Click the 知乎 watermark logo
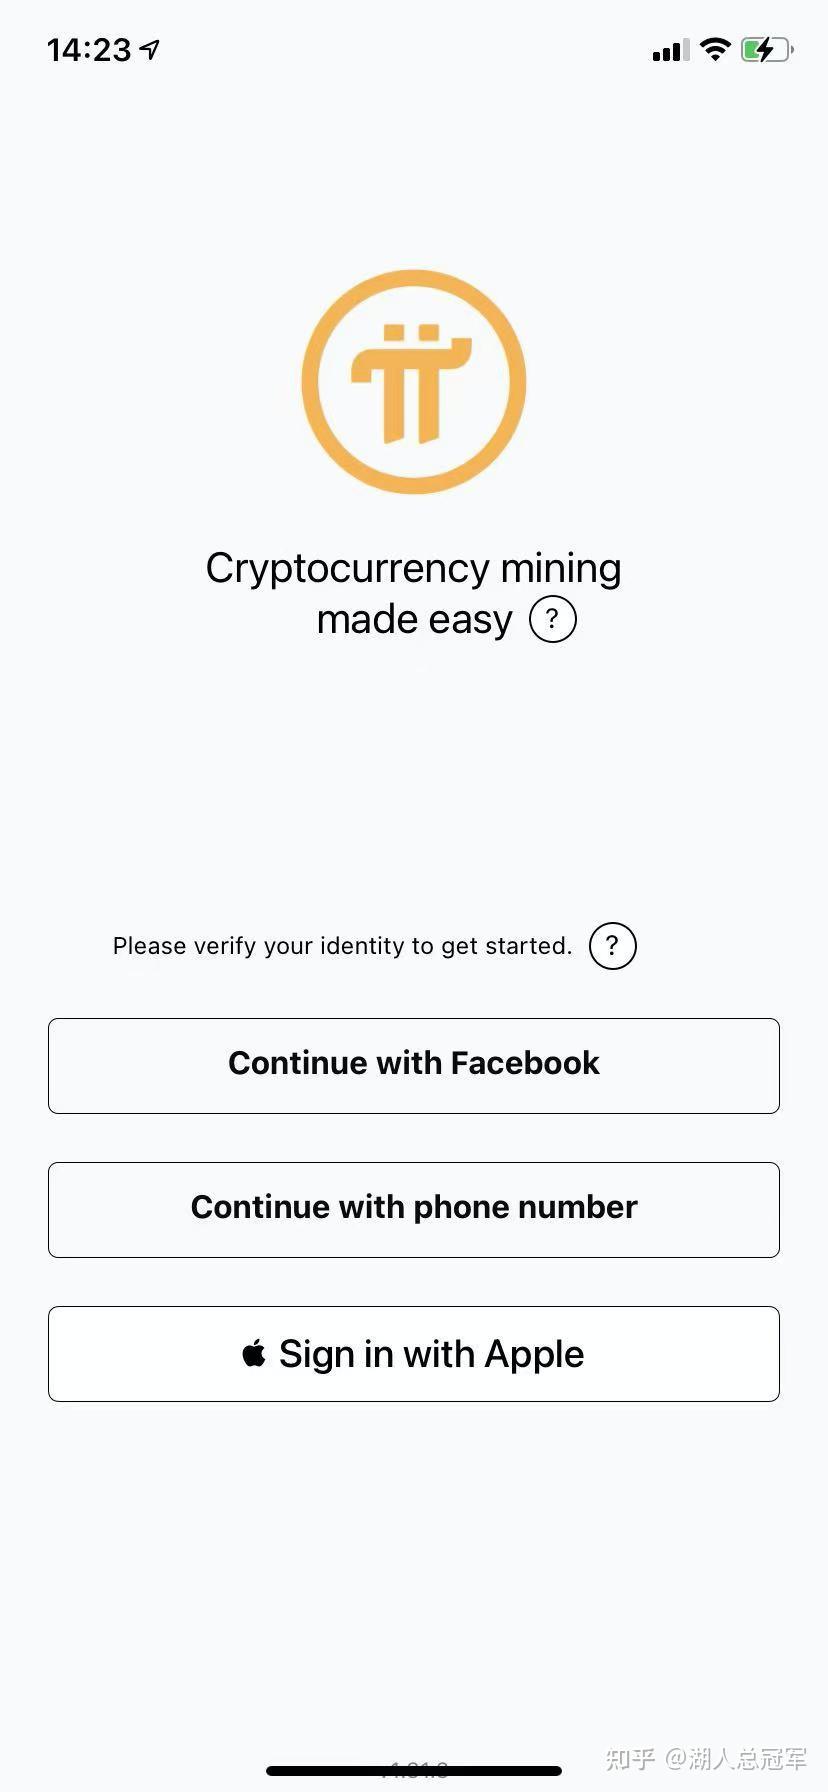 pos(630,1758)
